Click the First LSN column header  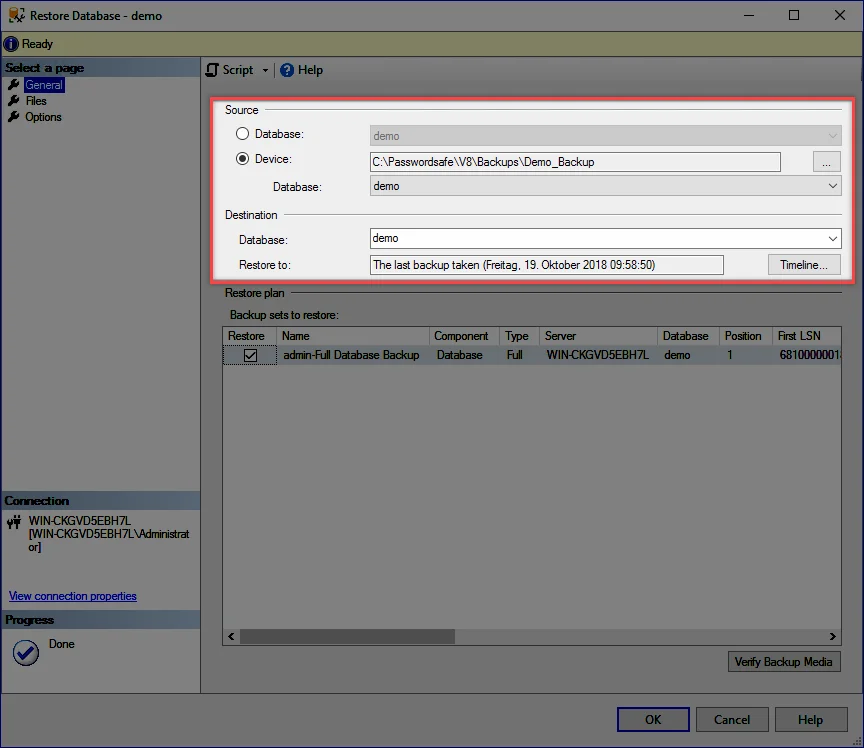click(806, 336)
